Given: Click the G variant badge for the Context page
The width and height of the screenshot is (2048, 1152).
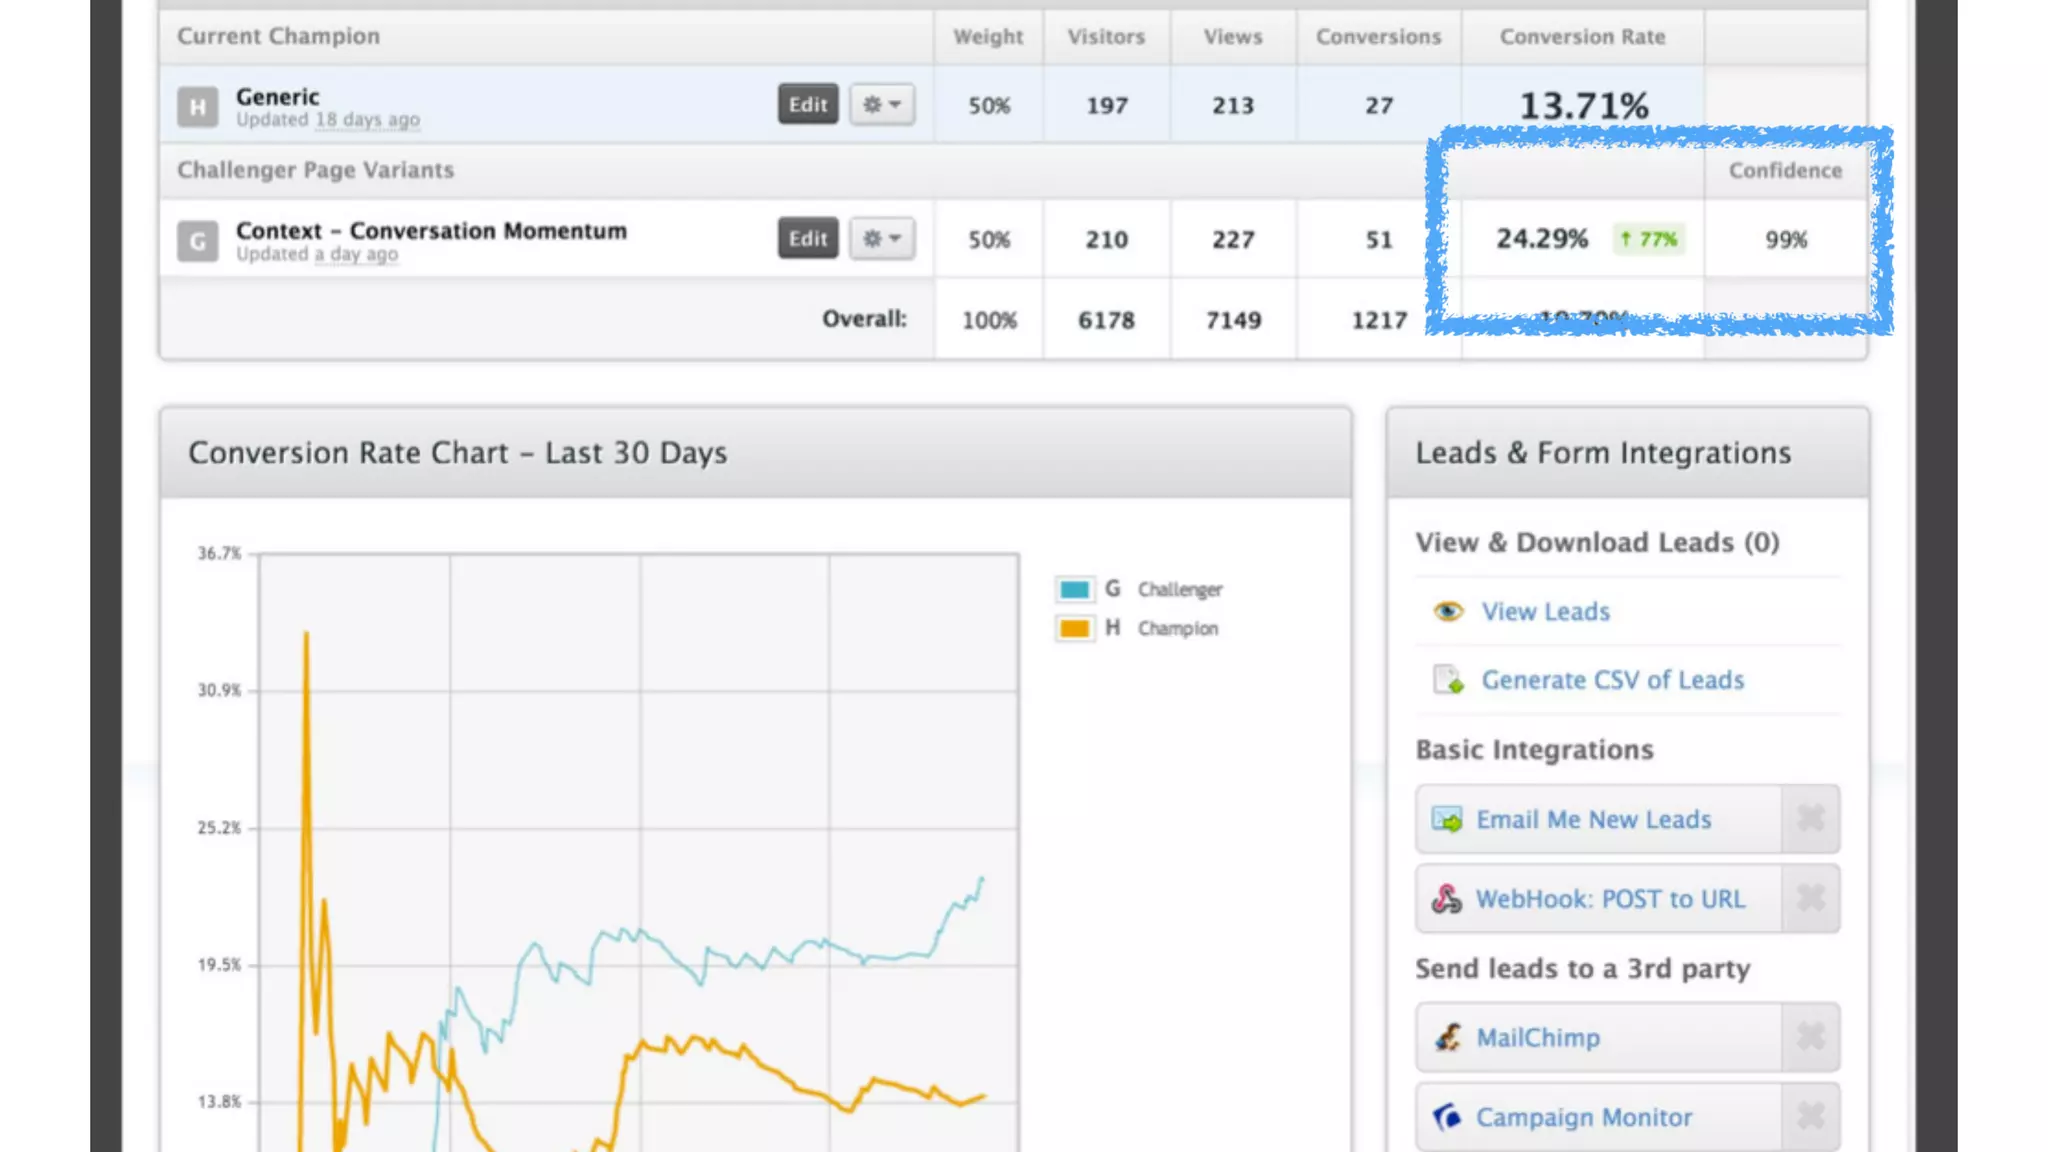Looking at the screenshot, I should [197, 241].
